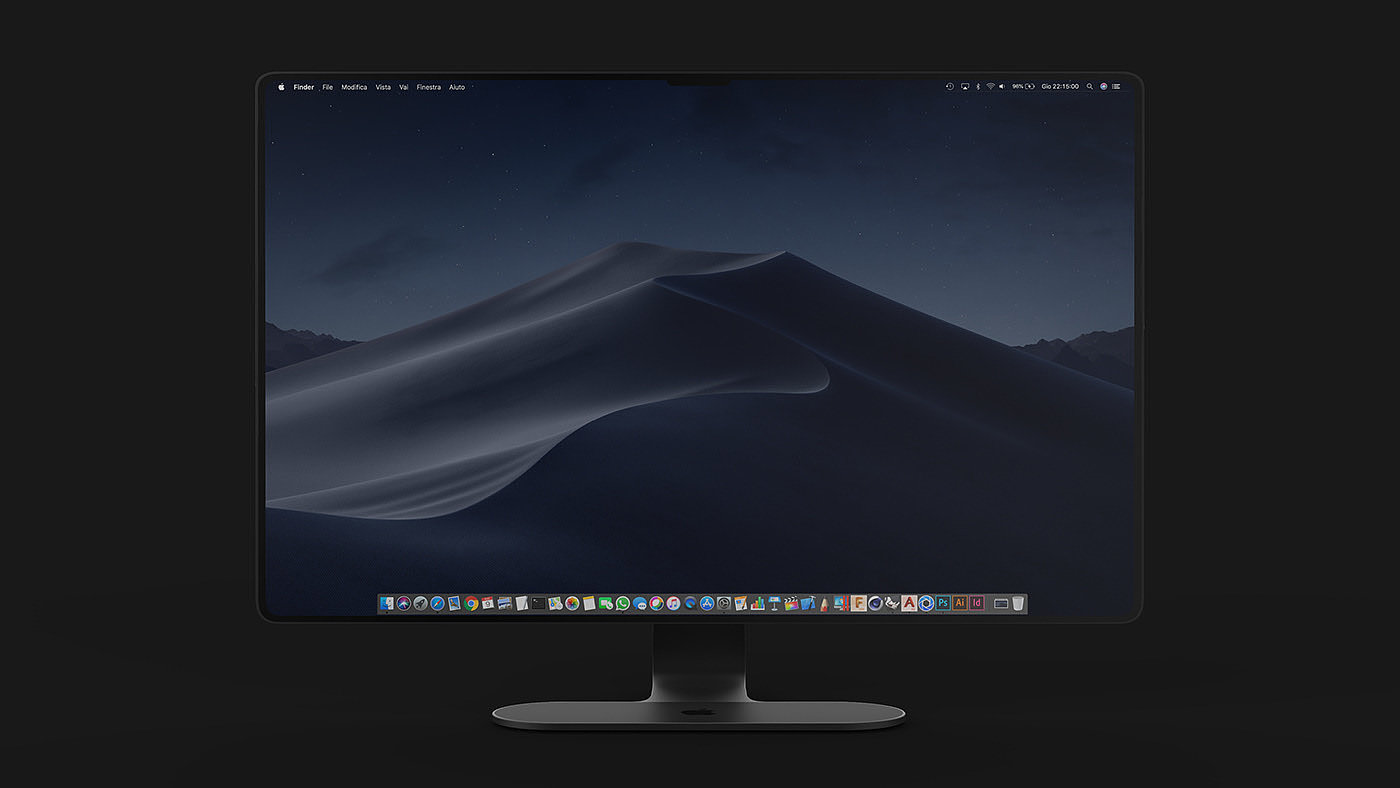Open the Numbers chart icon
1400x788 pixels.
[758, 604]
